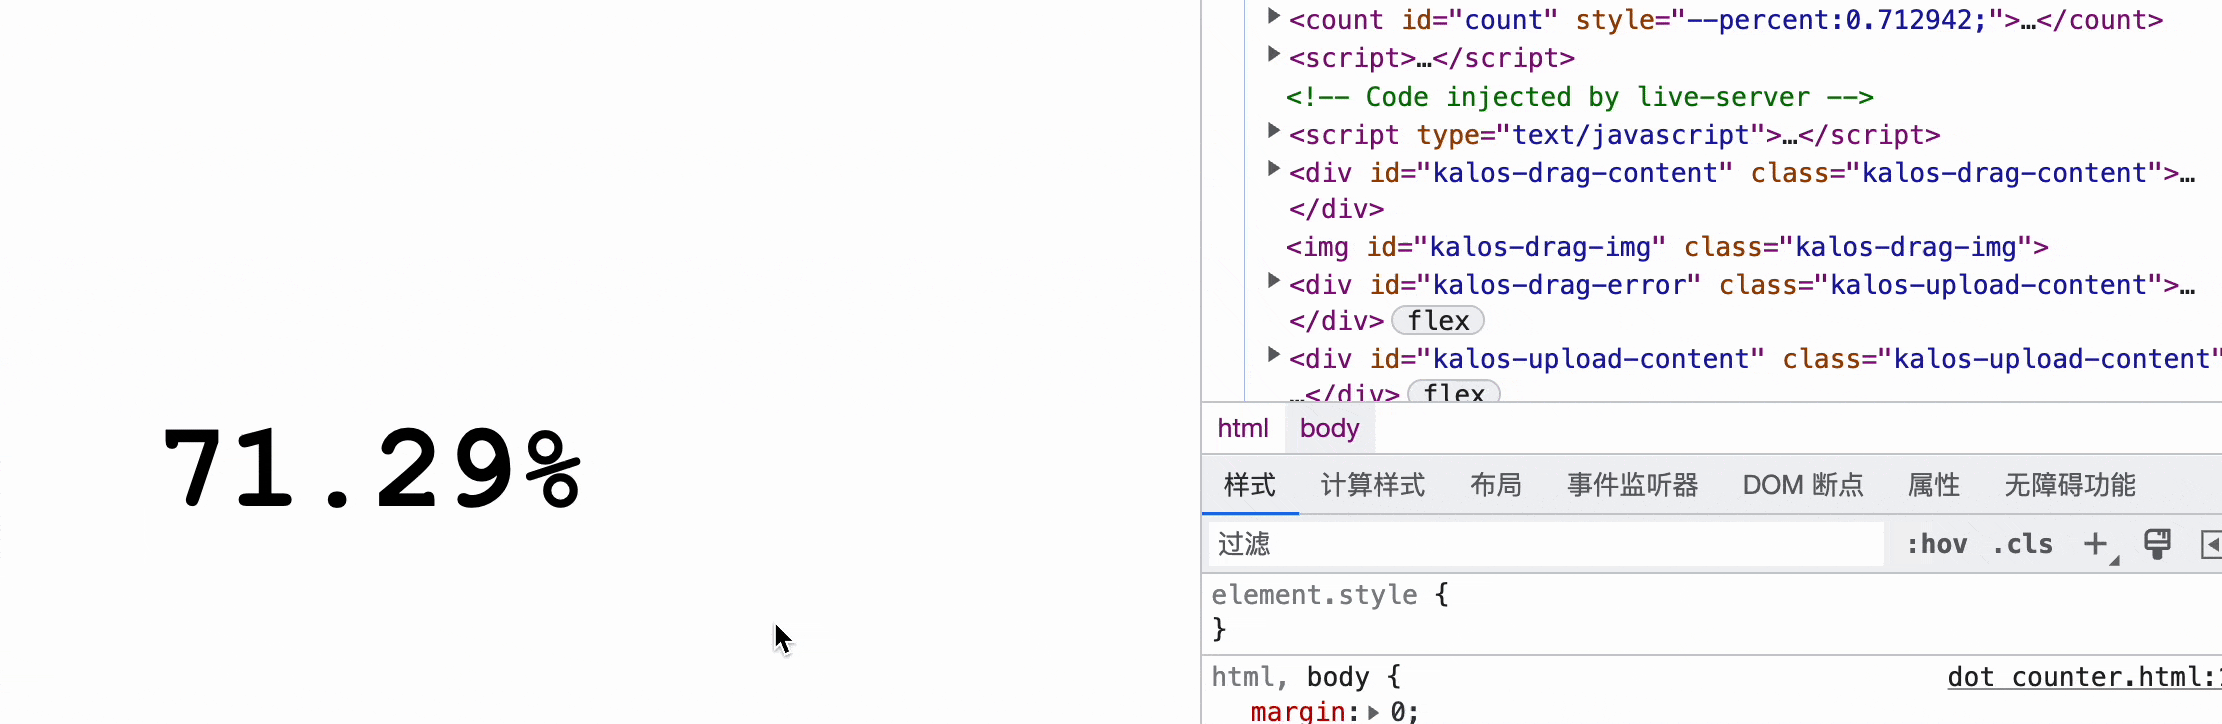The image size is (2222, 724).
Task: Toggle the computed styles sidebar icon
Action: [2211, 545]
